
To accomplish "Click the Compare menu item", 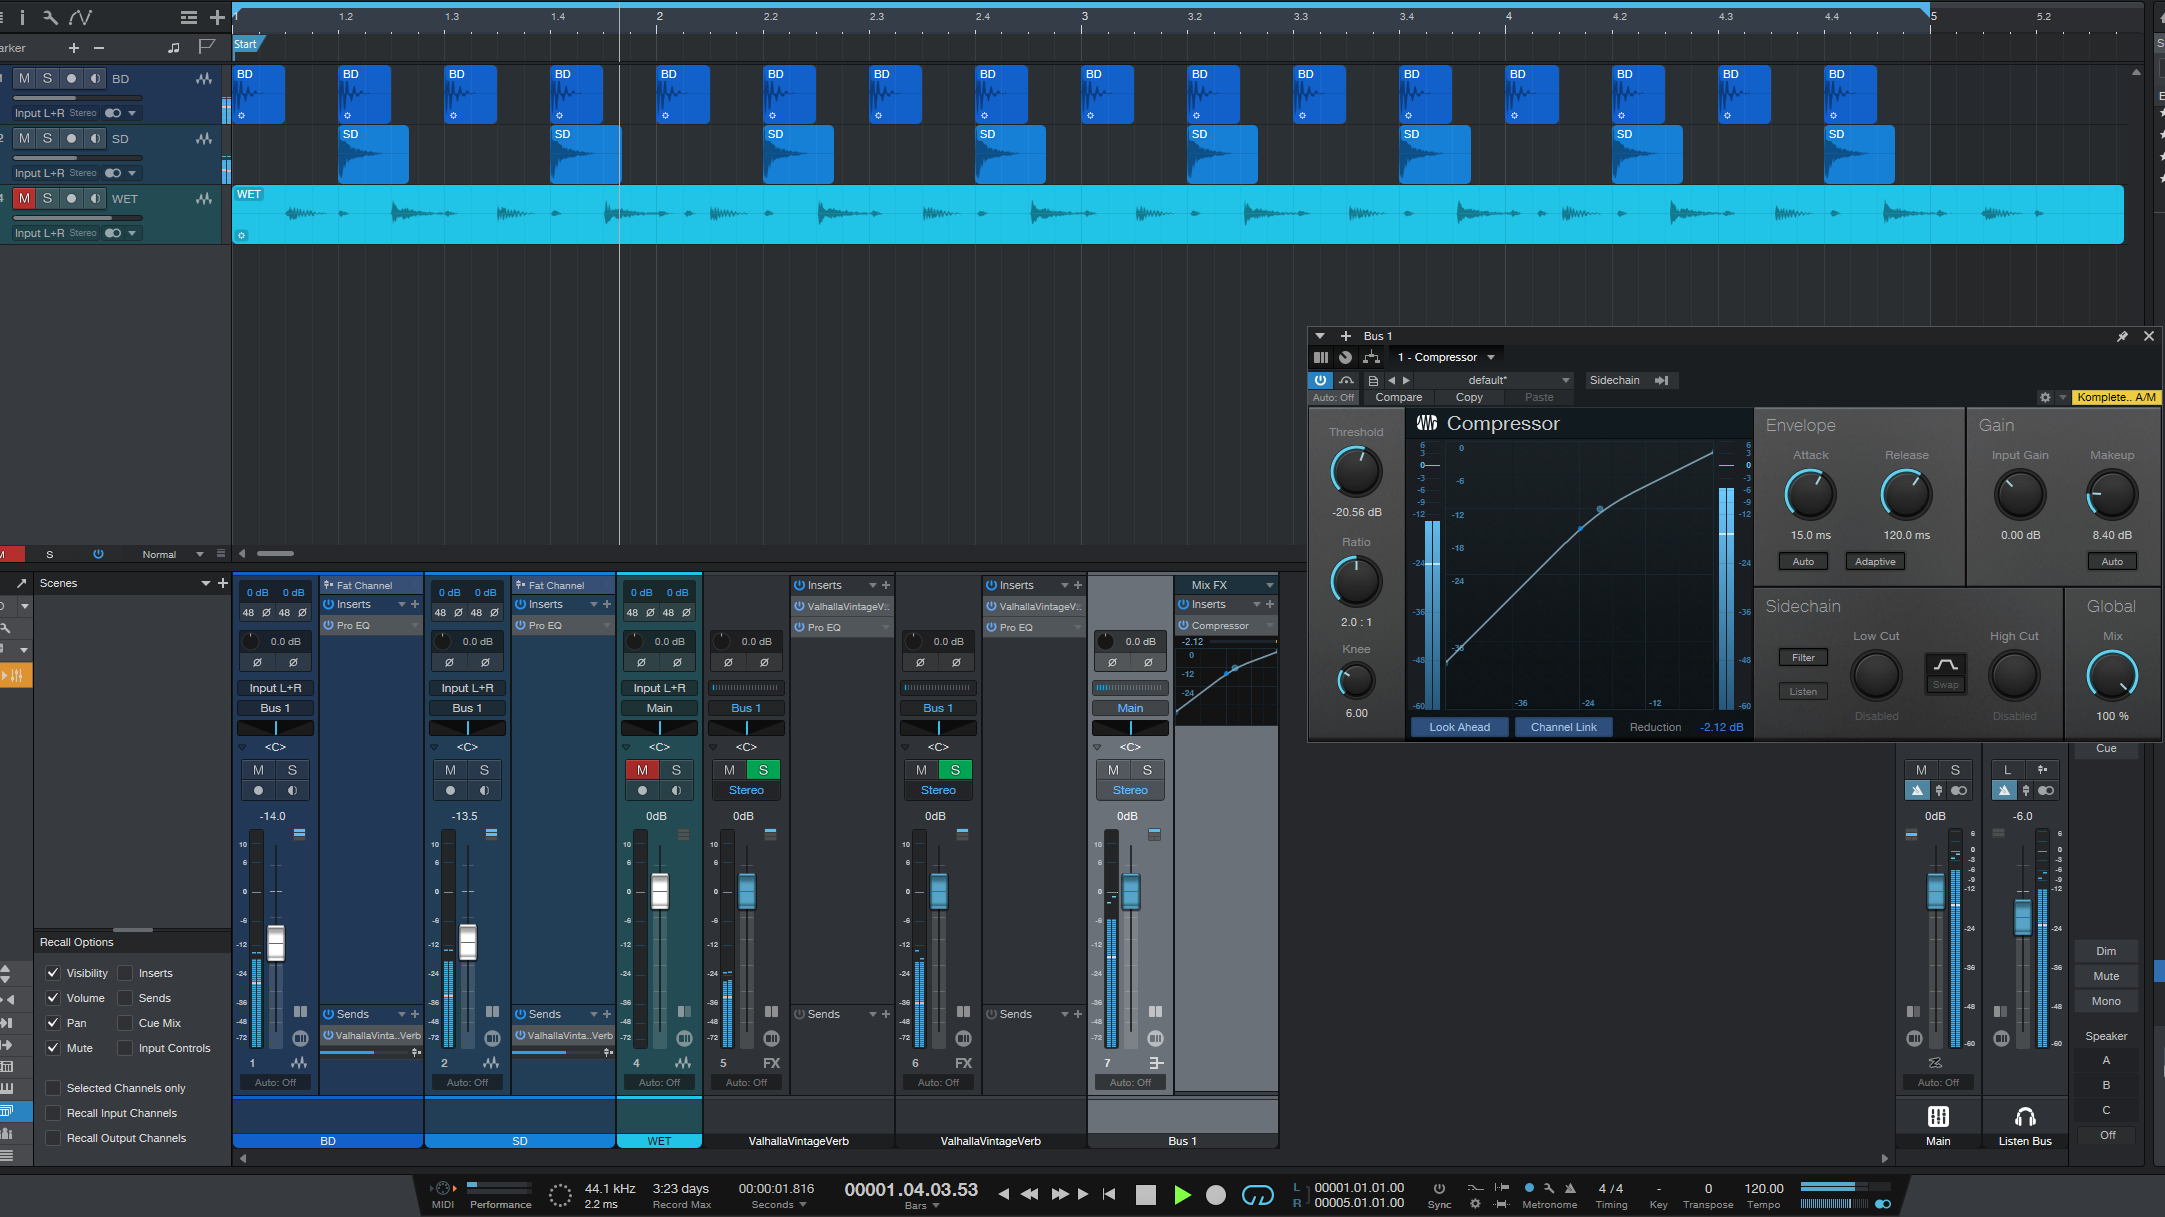I will [1398, 397].
